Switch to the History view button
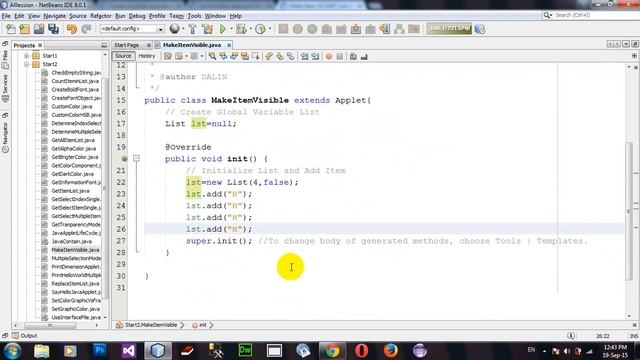 [147, 56]
